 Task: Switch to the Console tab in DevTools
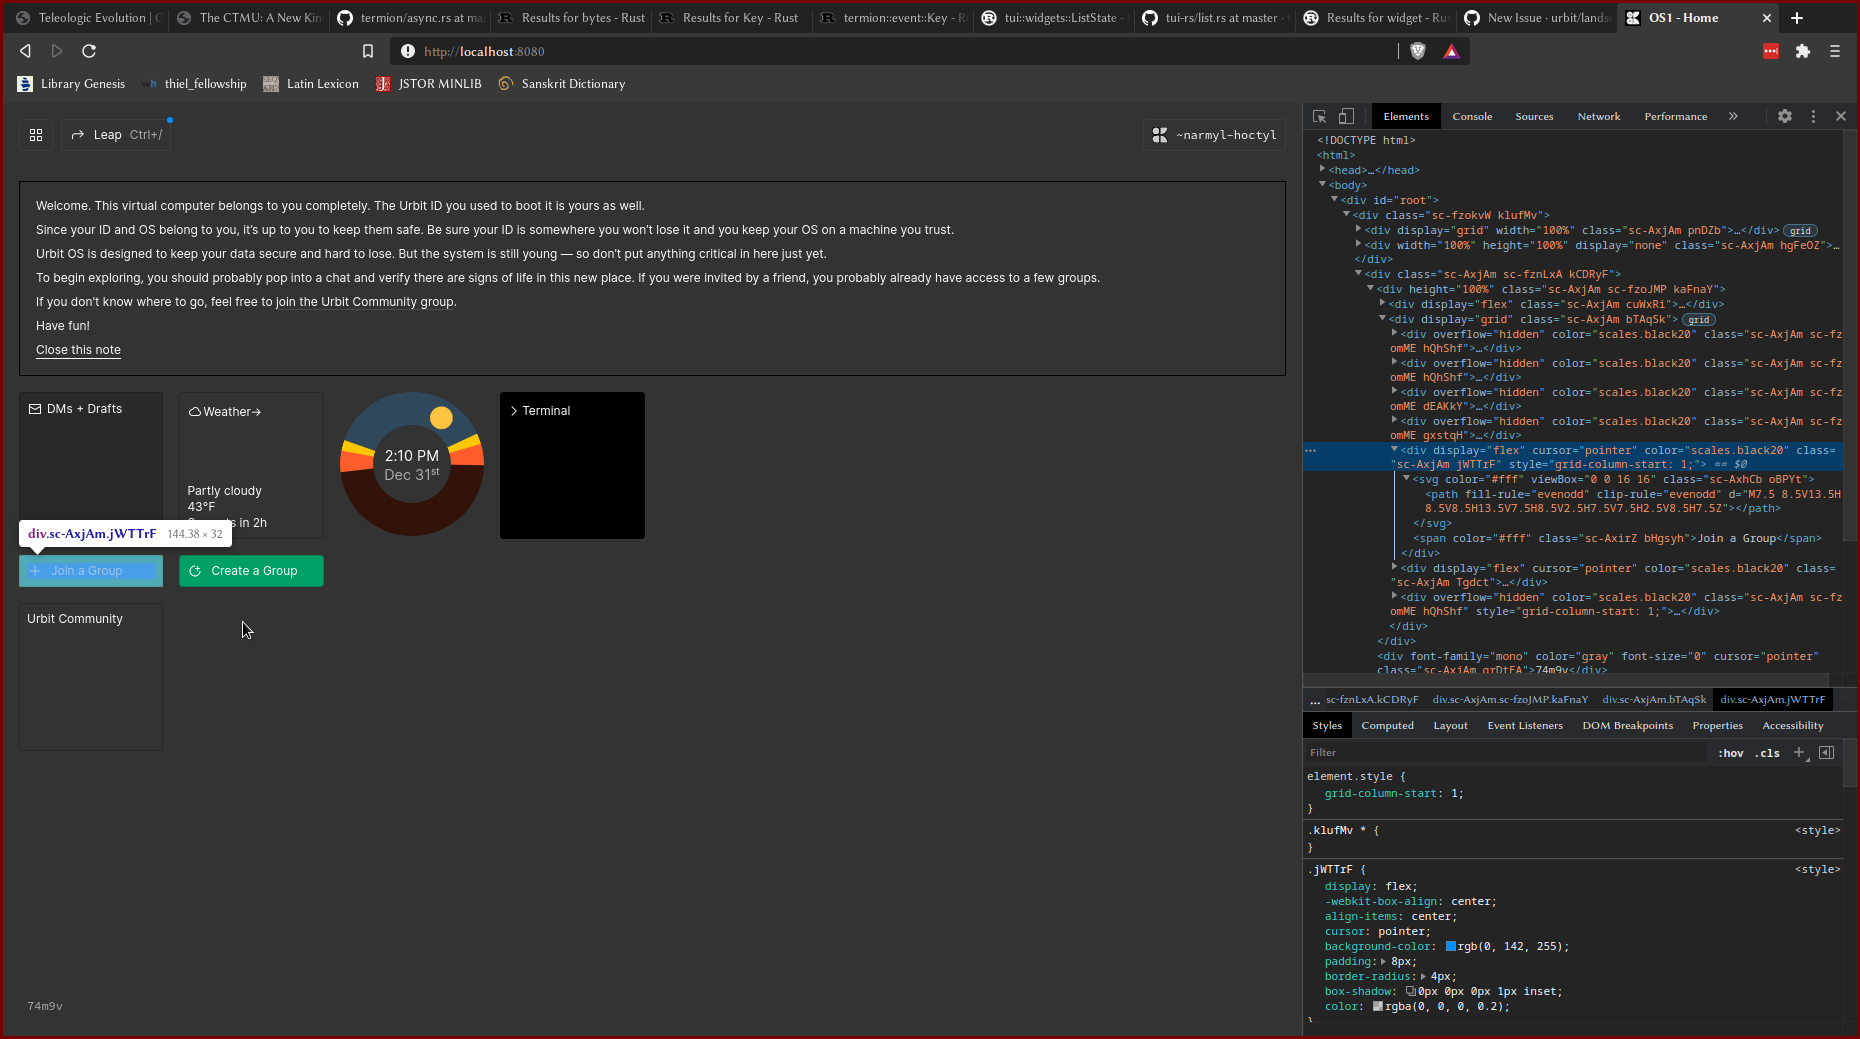click(x=1472, y=116)
